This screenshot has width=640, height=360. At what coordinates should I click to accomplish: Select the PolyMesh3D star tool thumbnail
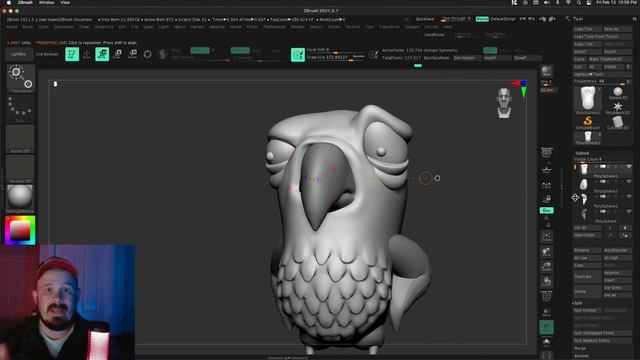coord(618,108)
